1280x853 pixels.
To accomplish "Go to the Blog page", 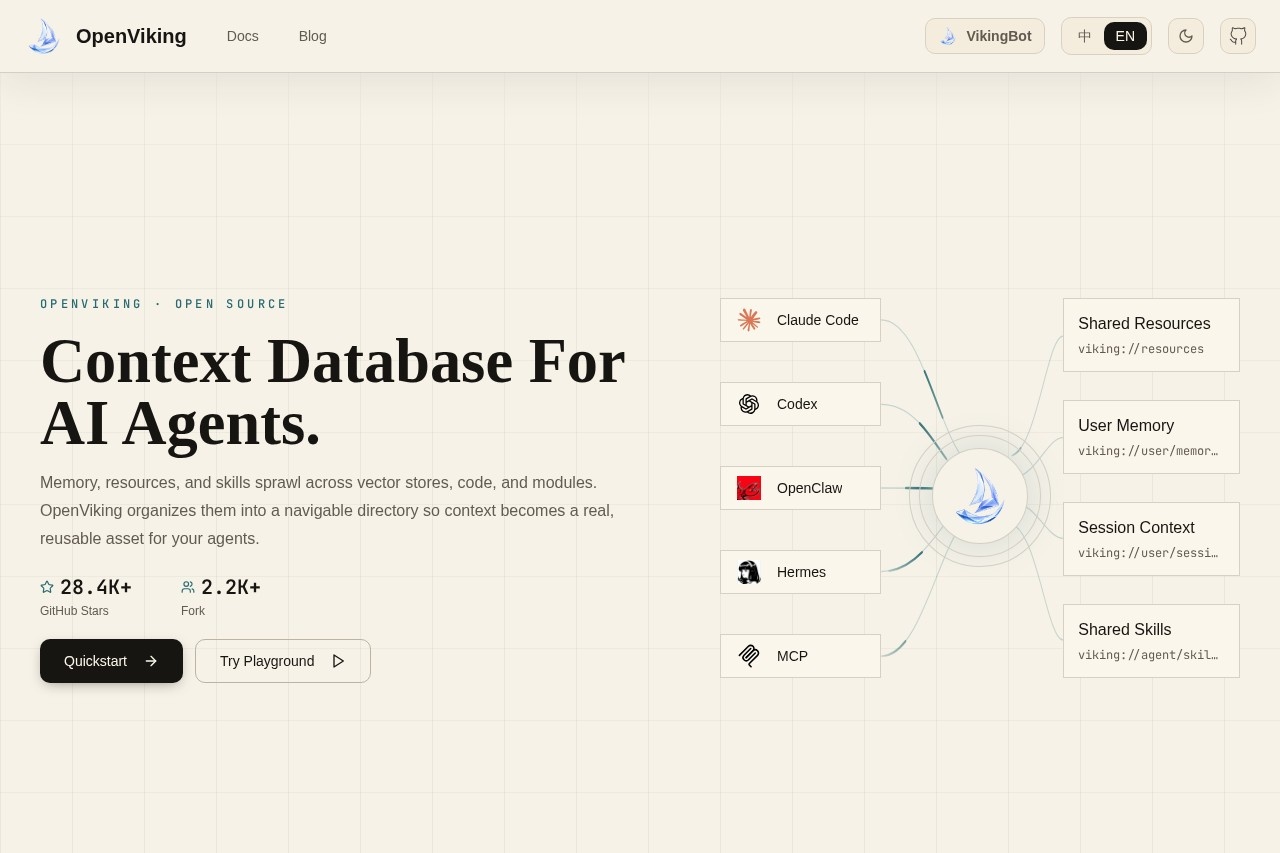I will pyautogui.click(x=313, y=36).
